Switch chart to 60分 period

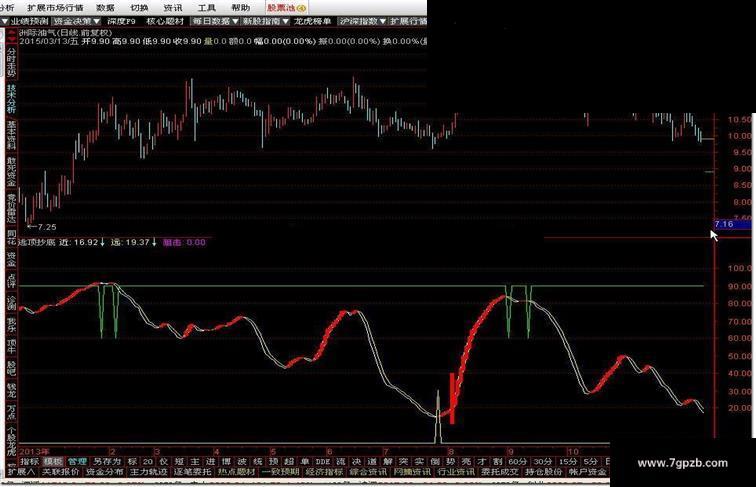[517, 462]
